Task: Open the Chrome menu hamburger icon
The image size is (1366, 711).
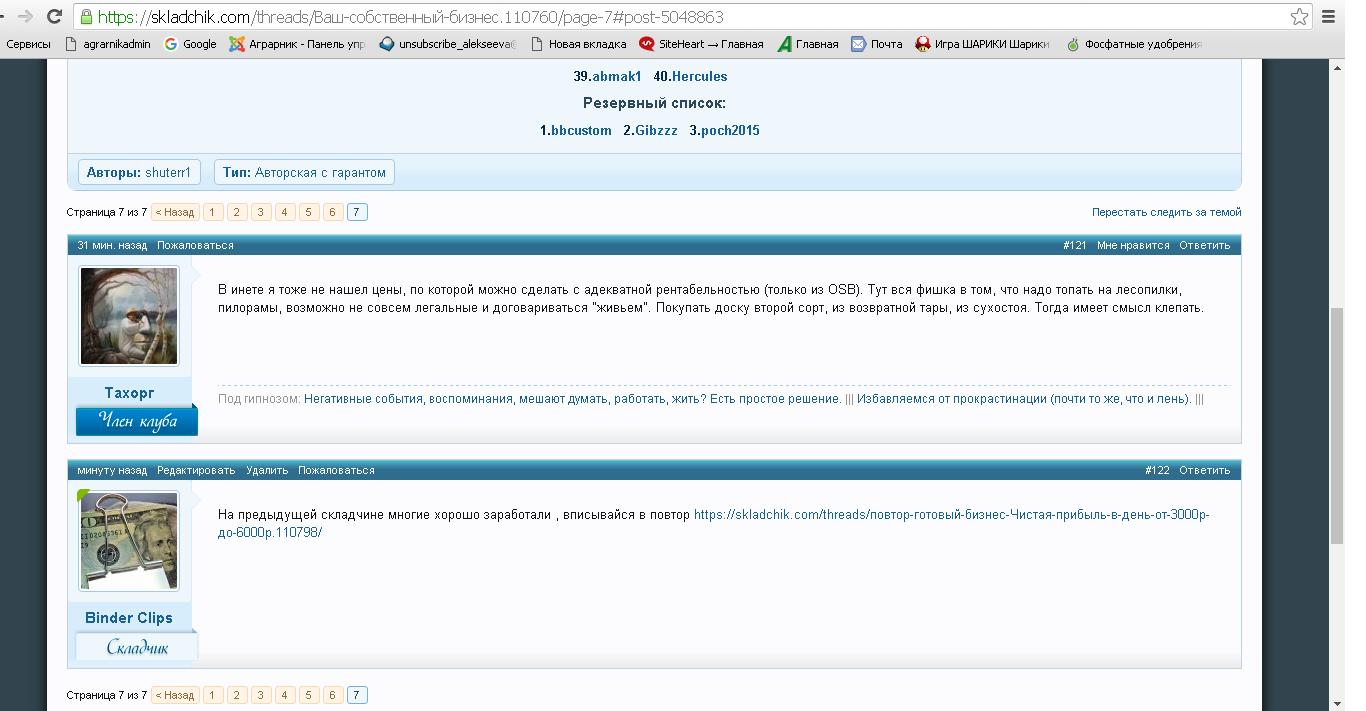Action: coord(1328,17)
